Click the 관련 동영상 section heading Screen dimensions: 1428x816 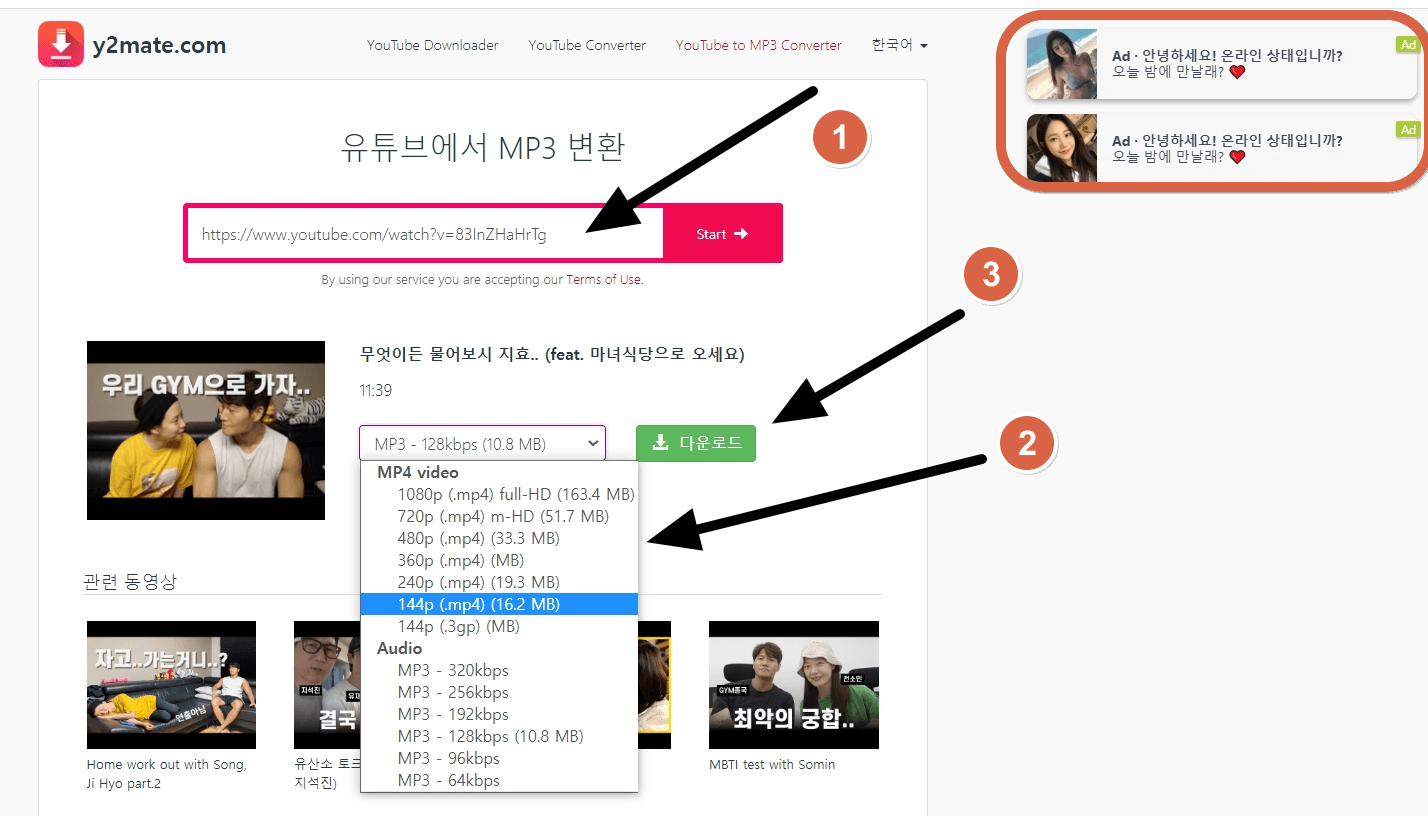tap(130, 582)
